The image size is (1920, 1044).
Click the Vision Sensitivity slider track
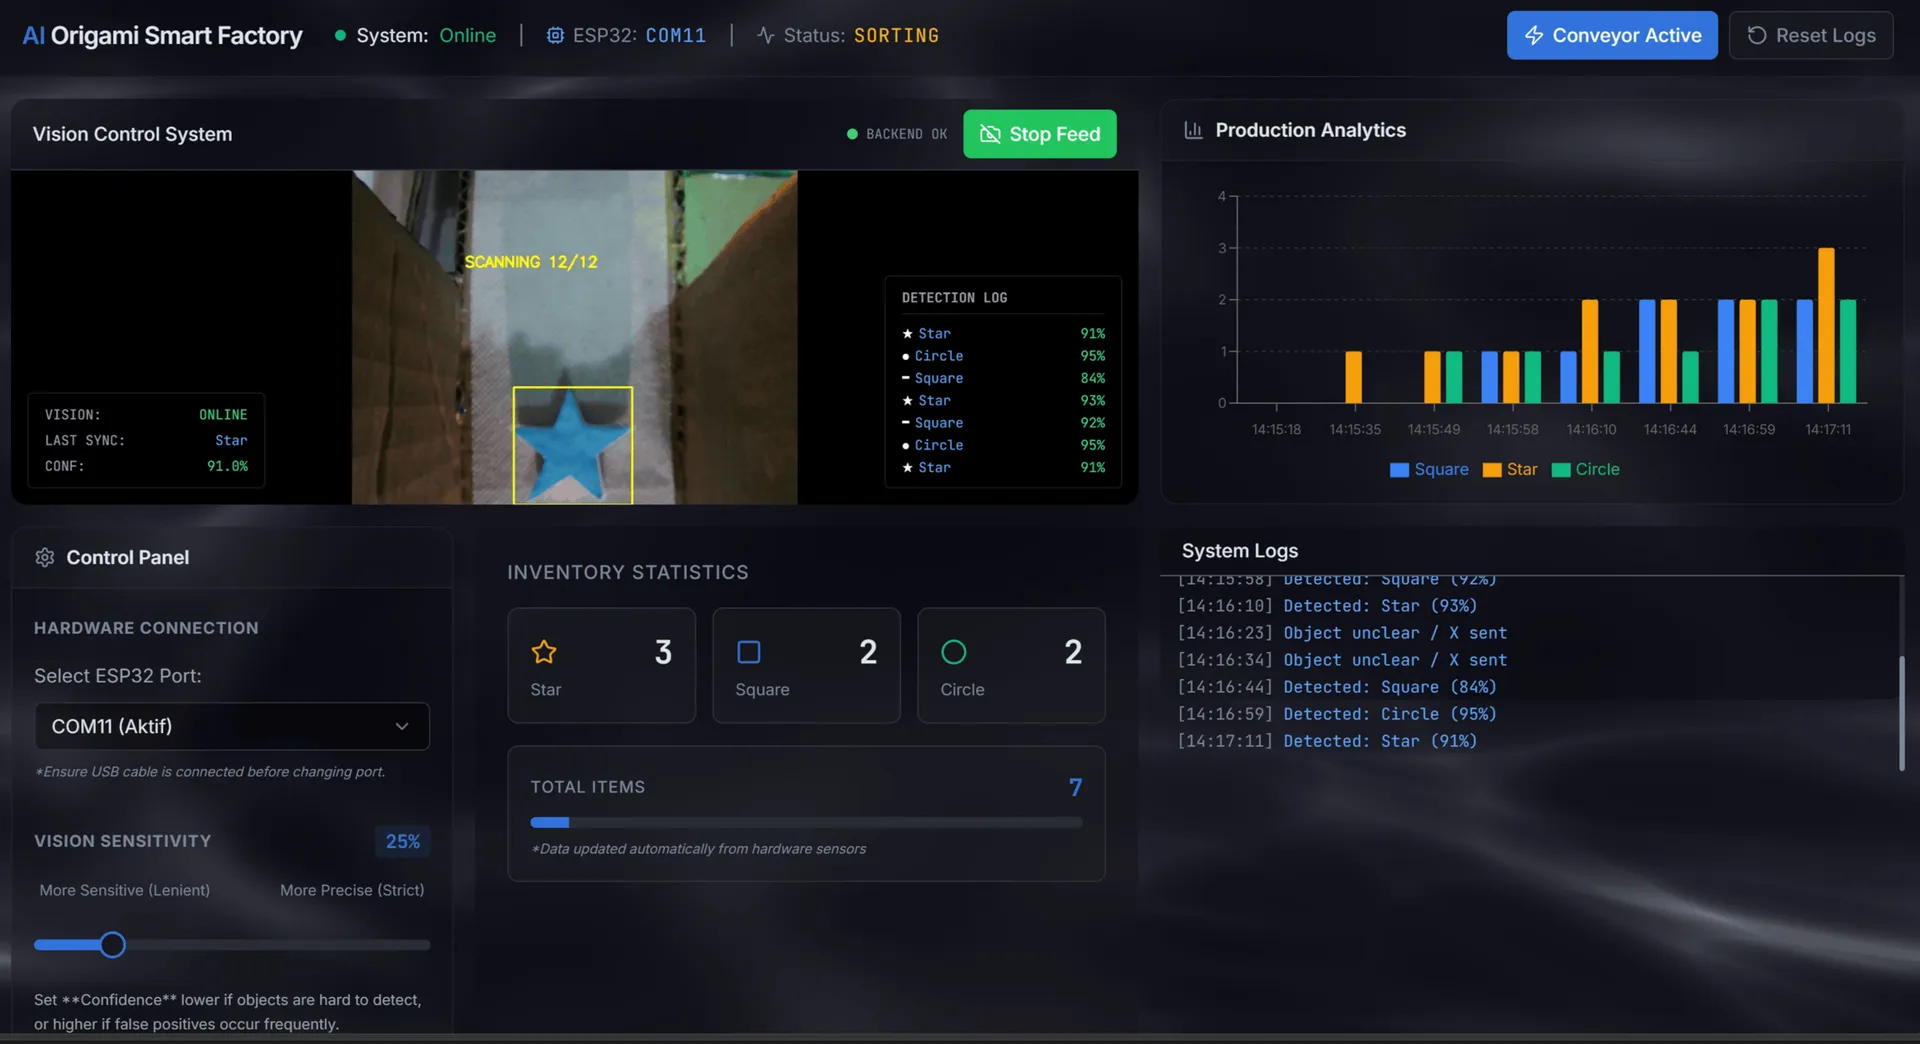point(232,945)
